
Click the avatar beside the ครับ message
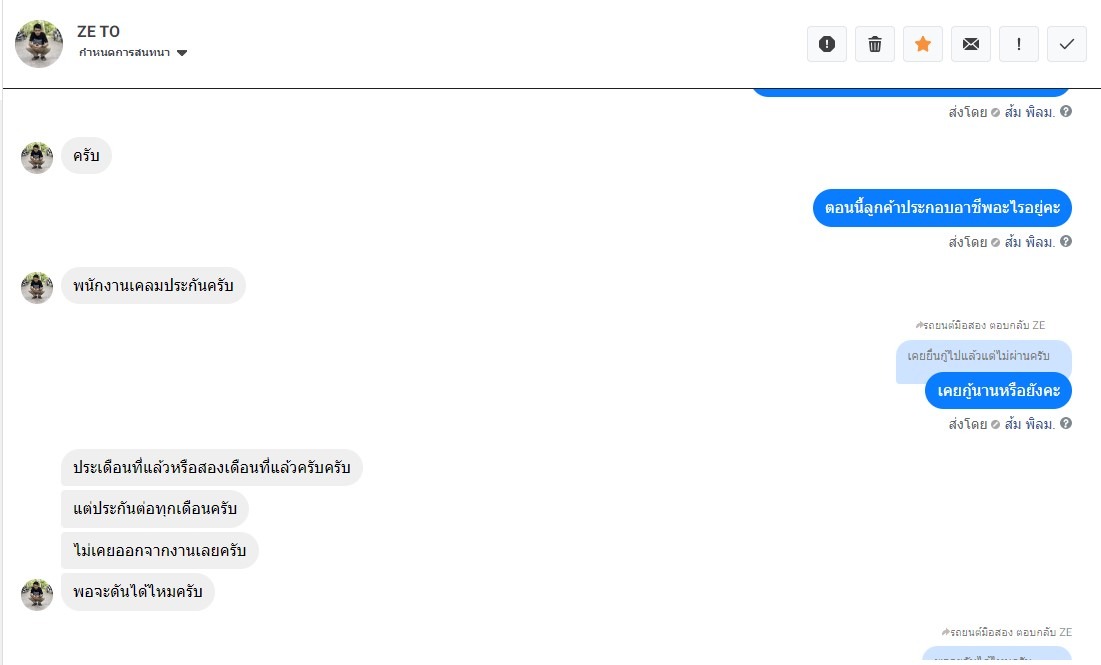click(x=37, y=157)
